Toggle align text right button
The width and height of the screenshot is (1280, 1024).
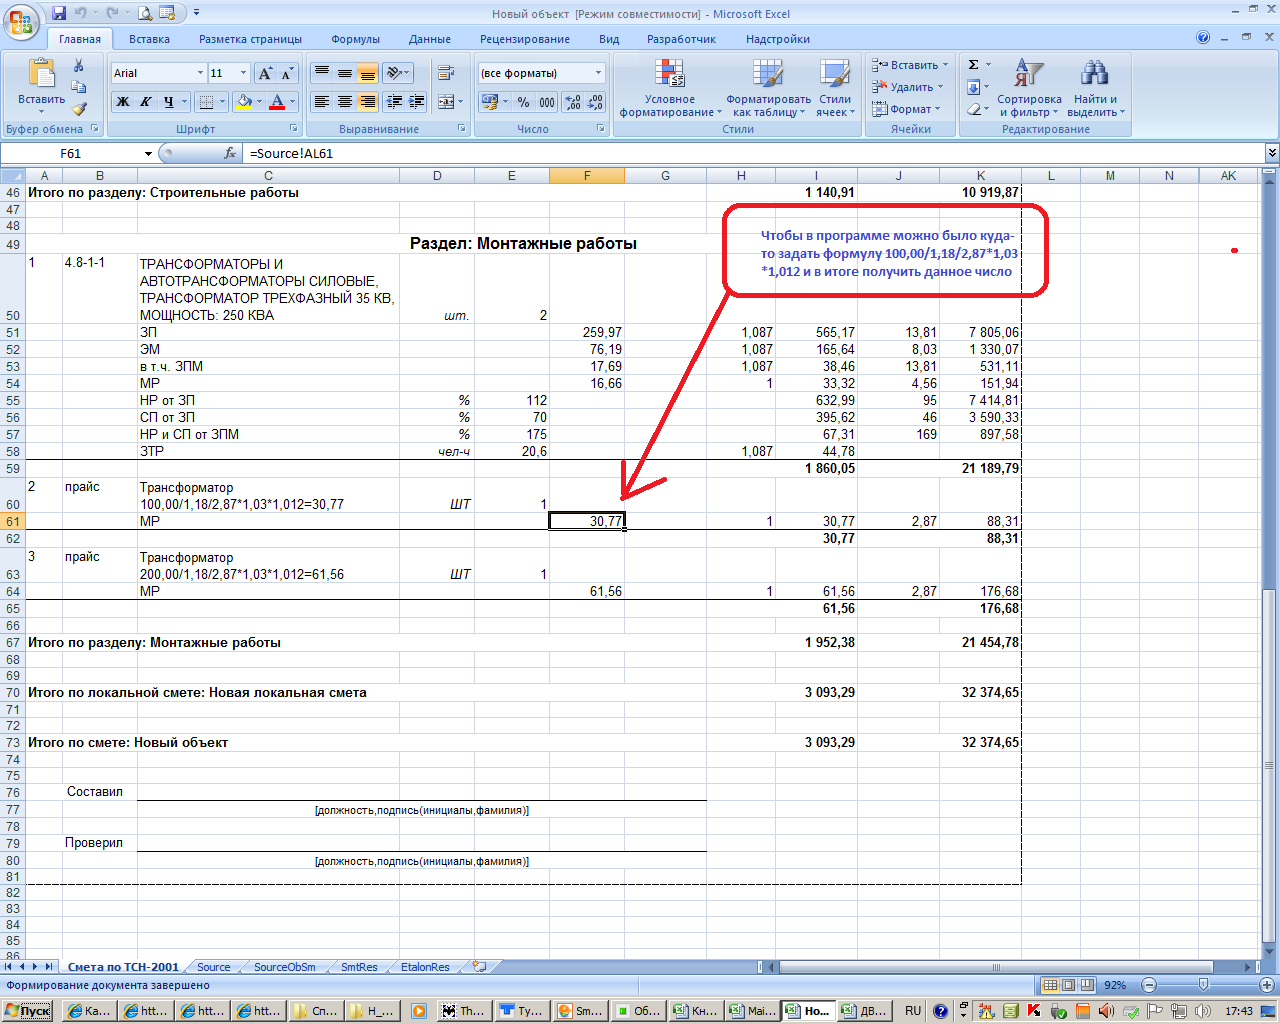click(368, 102)
